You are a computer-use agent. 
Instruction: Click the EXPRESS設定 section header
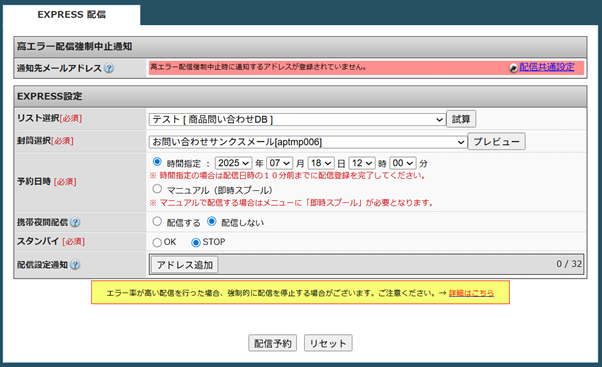[x=300, y=96]
